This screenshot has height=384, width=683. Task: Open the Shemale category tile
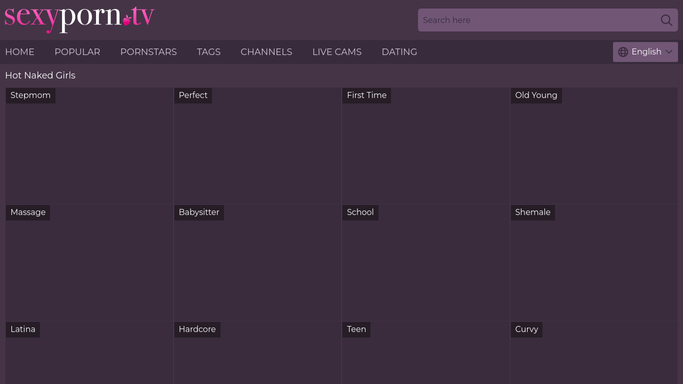[x=594, y=263]
